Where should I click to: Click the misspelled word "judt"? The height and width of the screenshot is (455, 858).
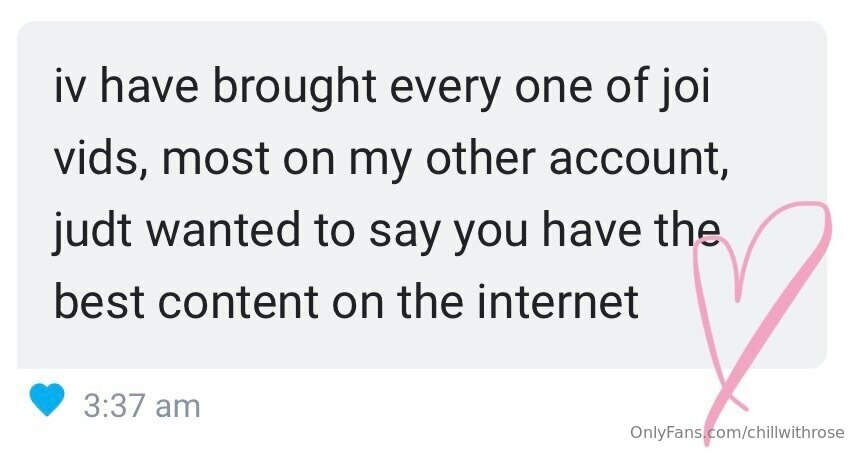[92, 231]
